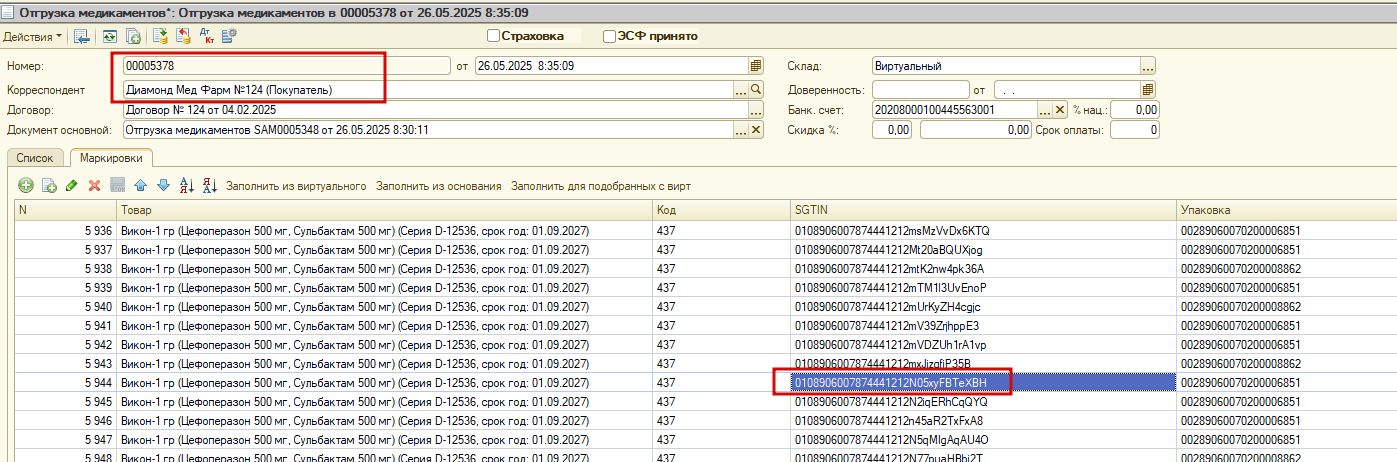This screenshot has height=462, width=1397.
Task: Click the Copy row icon
Action: 49,186
